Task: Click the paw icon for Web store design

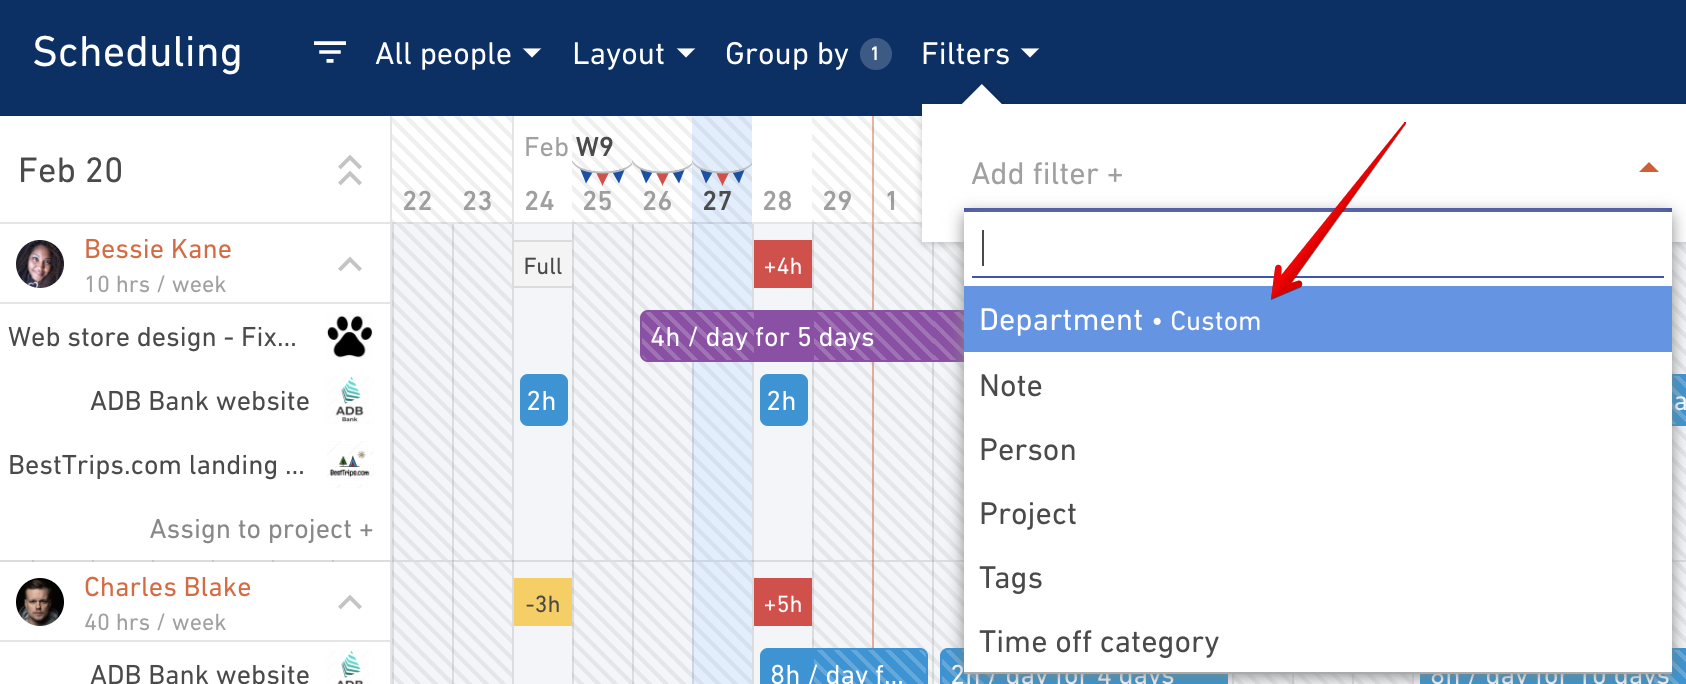Action: click(350, 337)
